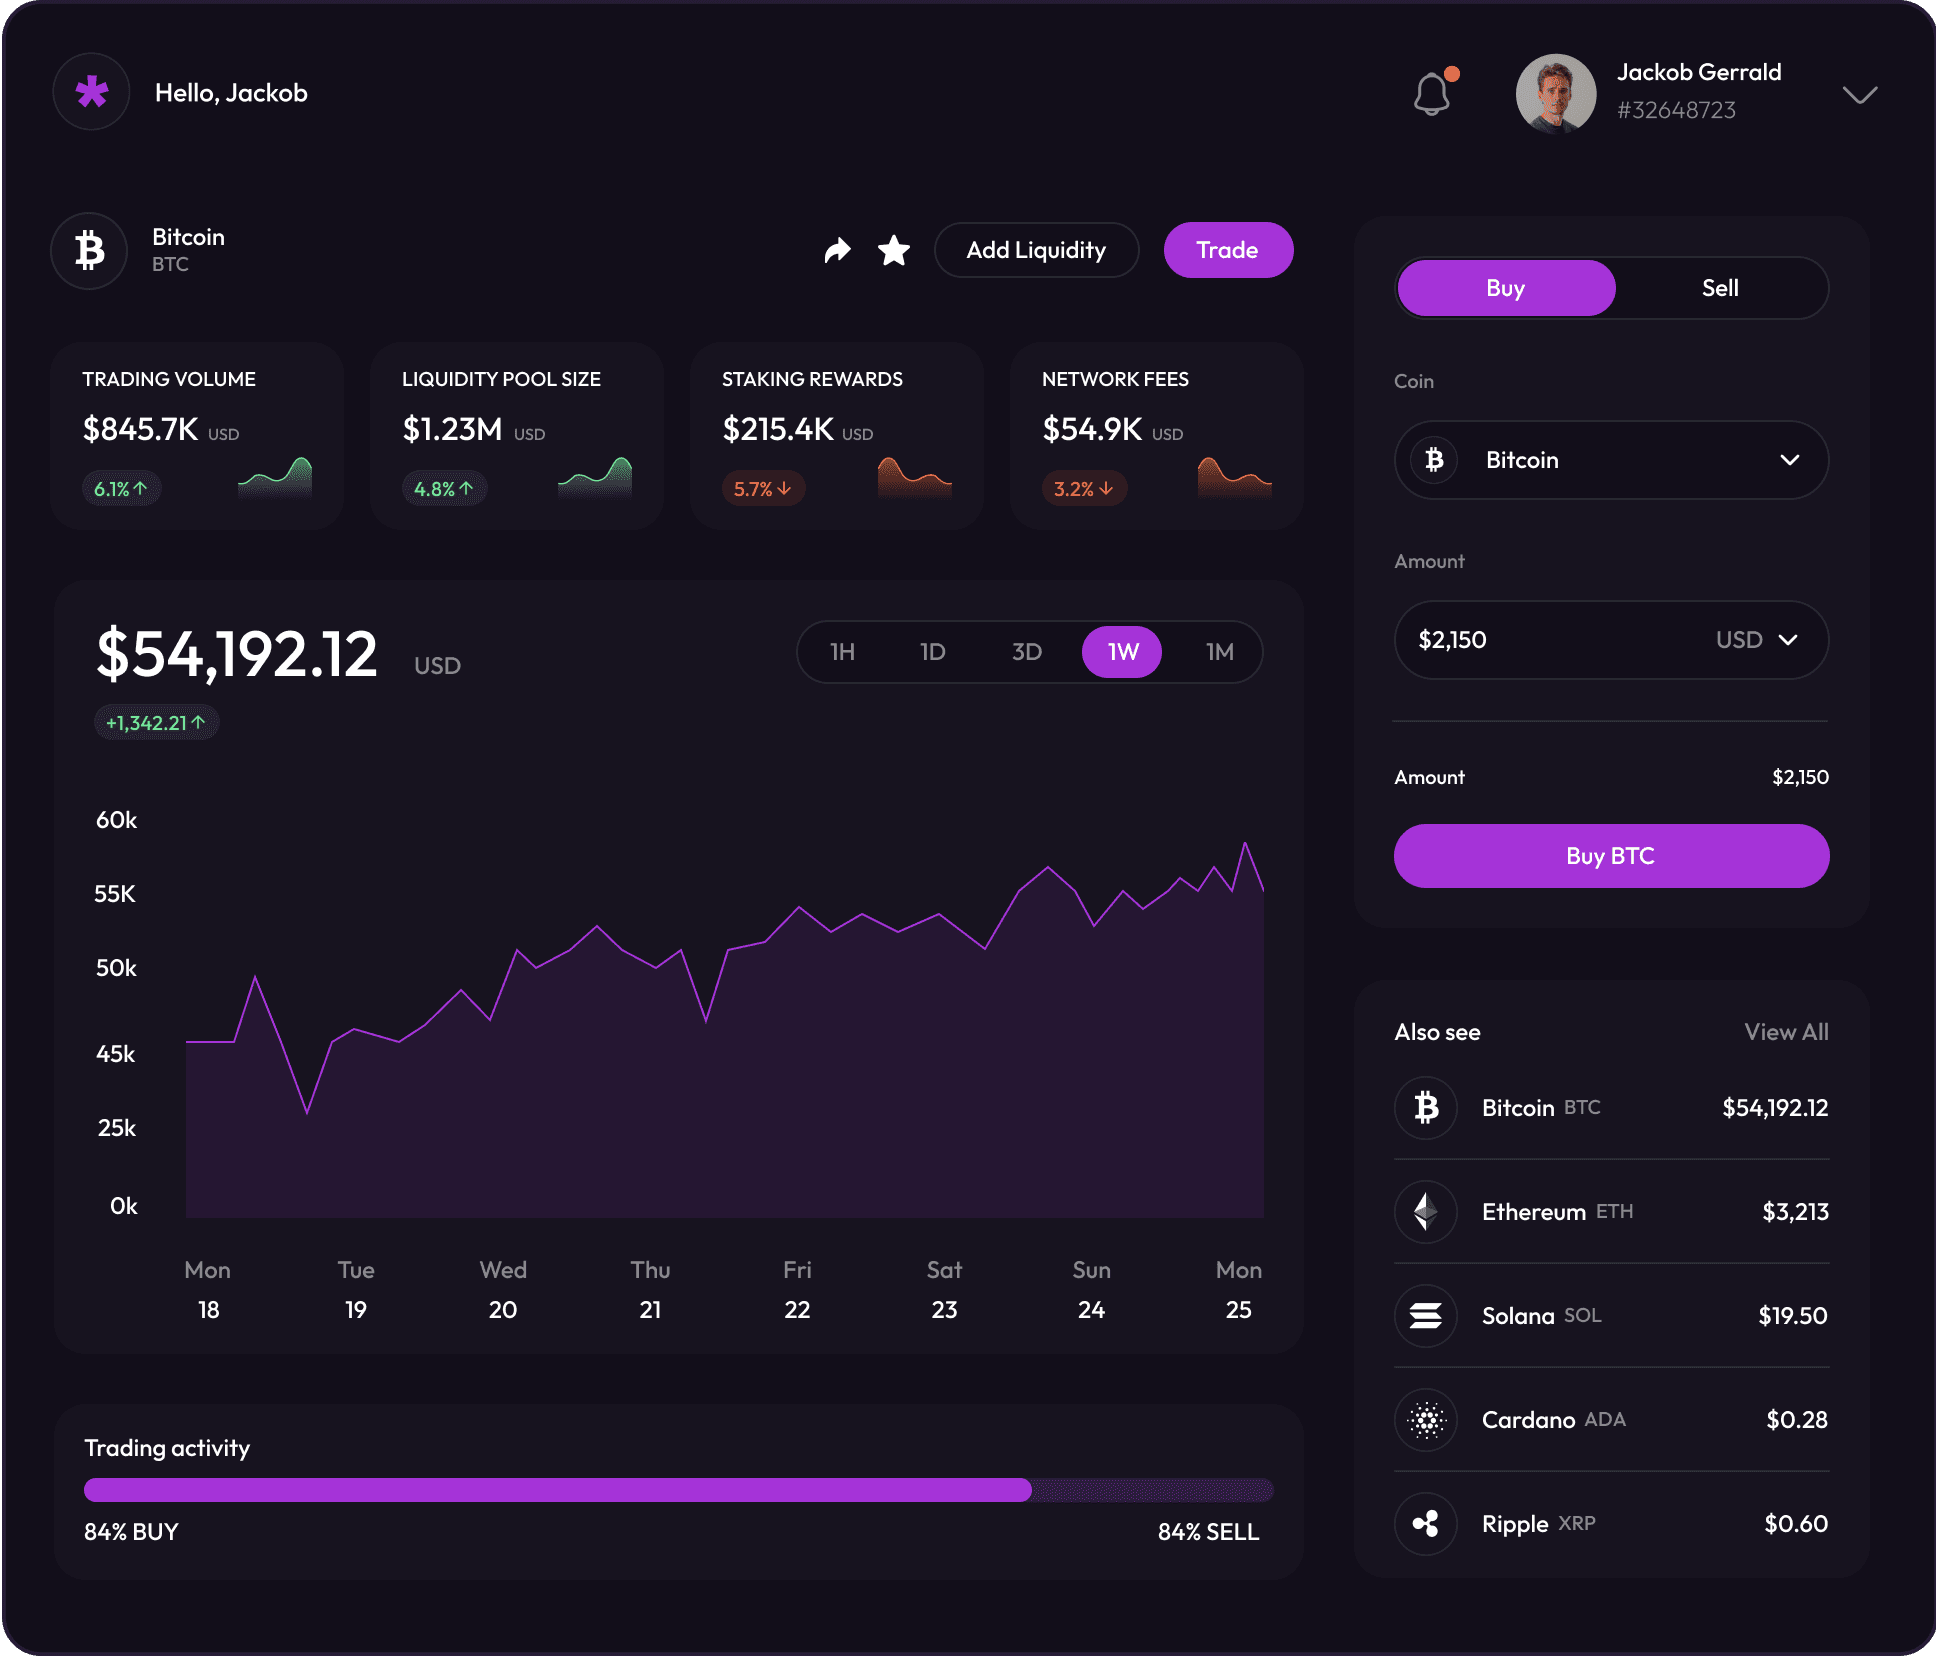The image size is (1936, 1674).
Task: Switch chart to the 1H timeframe
Action: pos(843,651)
